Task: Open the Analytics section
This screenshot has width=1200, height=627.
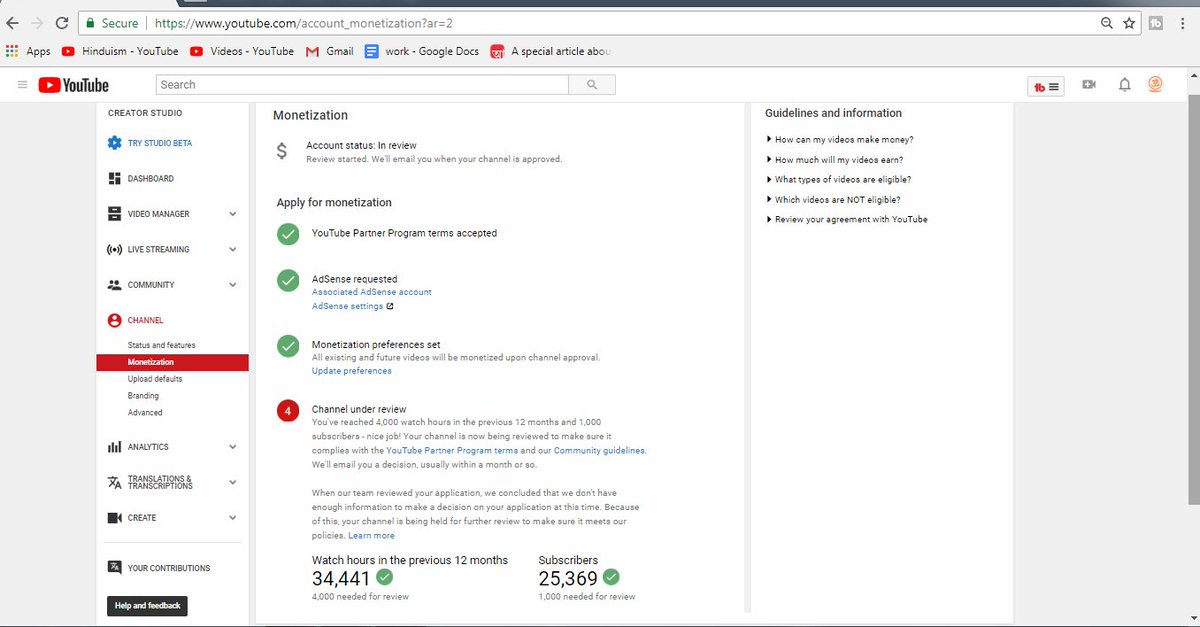Action: (148, 447)
